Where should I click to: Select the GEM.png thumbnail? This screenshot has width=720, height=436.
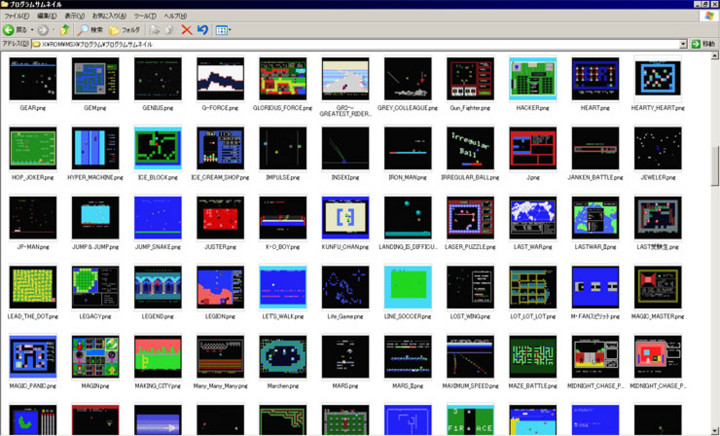(x=96, y=78)
